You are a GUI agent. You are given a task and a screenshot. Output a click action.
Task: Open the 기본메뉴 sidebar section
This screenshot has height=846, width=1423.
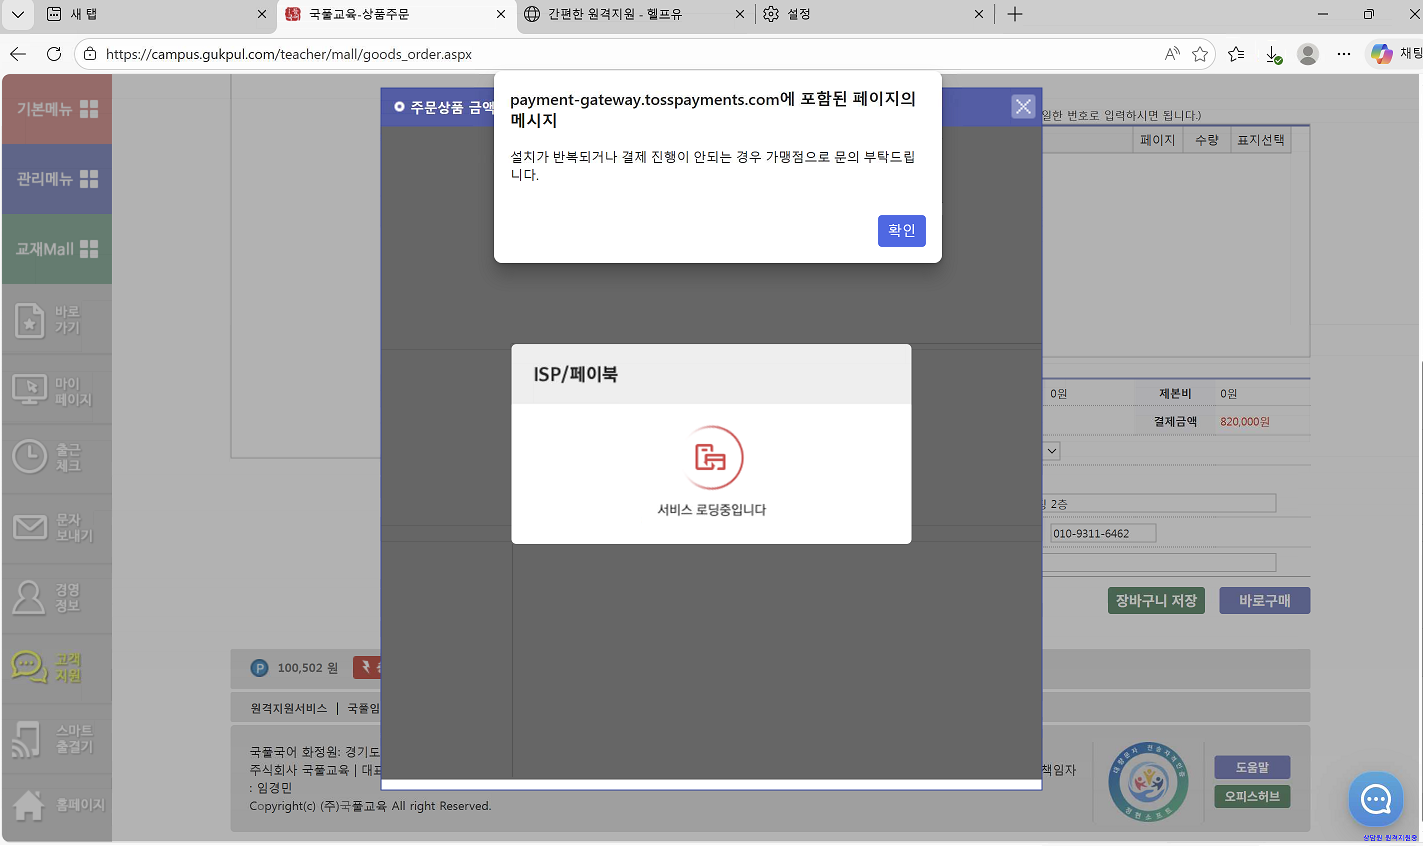click(57, 109)
